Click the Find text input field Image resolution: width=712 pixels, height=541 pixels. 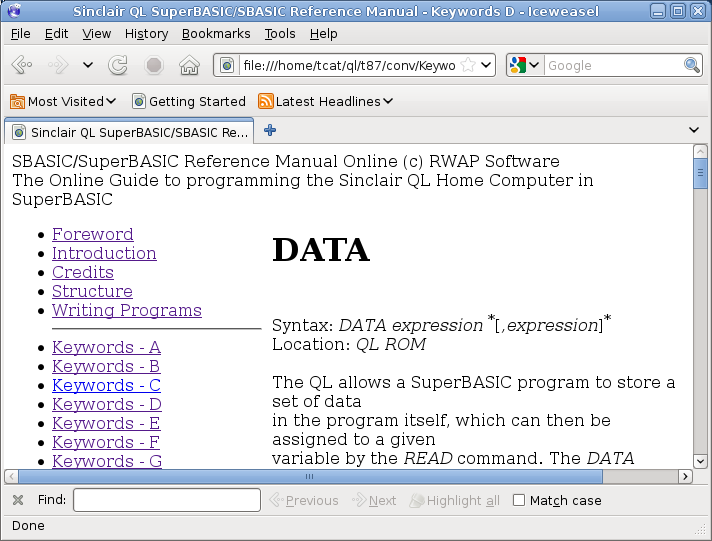pyautogui.click(x=167, y=500)
